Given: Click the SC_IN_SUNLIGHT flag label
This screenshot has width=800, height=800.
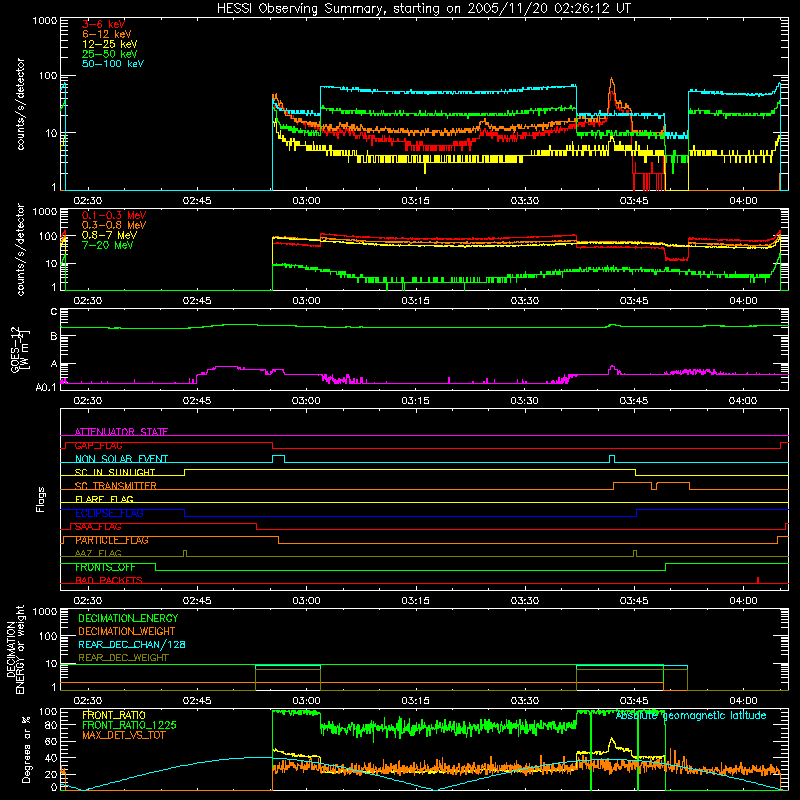Looking at the screenshot, I should pos(115,472).
